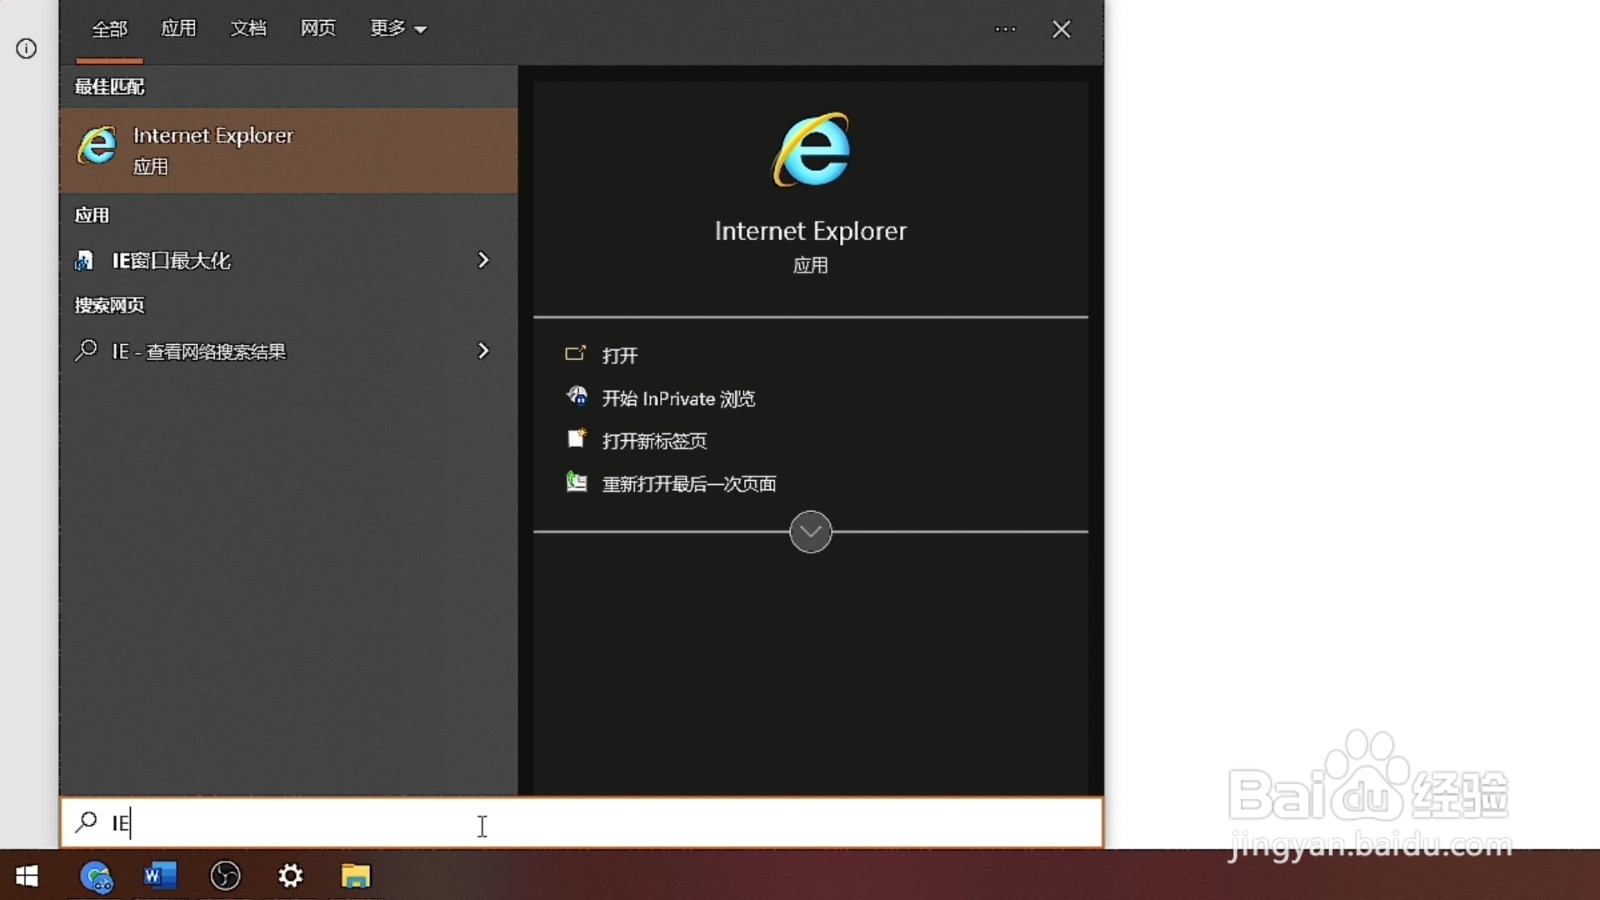Select the 全部 tab
This screenshot has width=1600, height=900.
pos(110,29)
